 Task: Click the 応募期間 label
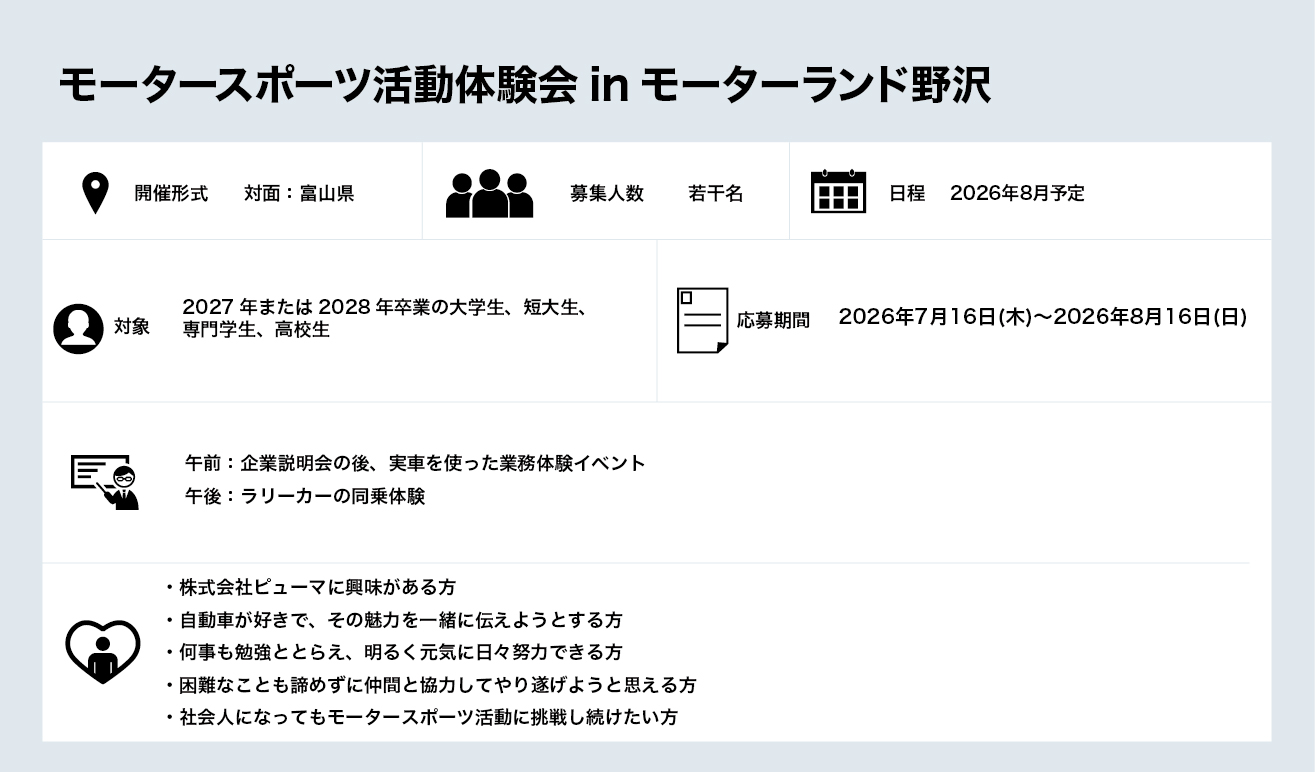coord(773,320)
